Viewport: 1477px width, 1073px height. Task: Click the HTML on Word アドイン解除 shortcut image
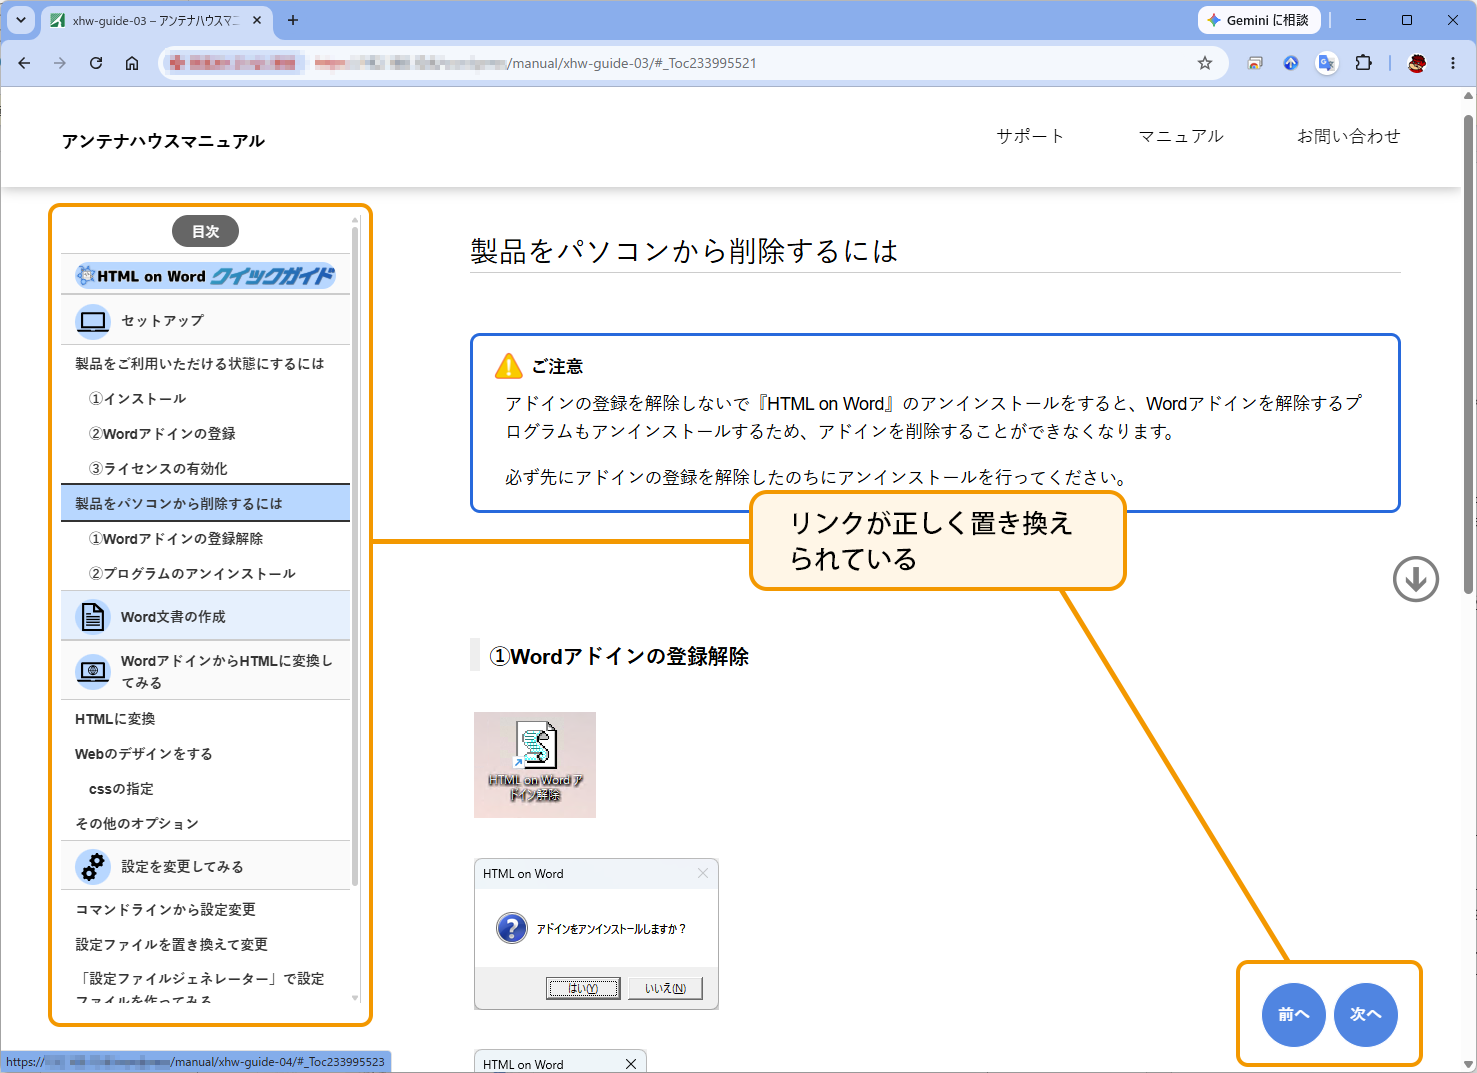(x=535, y=765)
